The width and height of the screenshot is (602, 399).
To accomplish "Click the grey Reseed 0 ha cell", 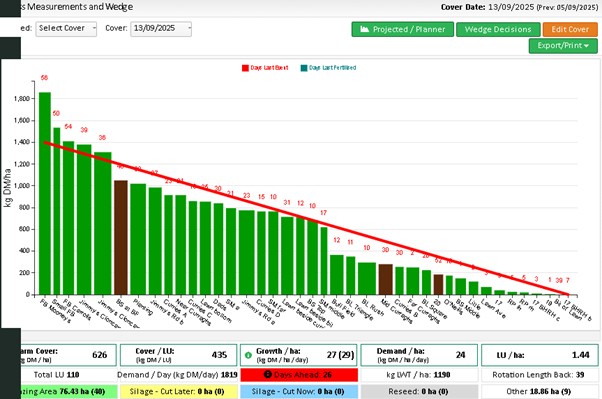I will 419,392.
